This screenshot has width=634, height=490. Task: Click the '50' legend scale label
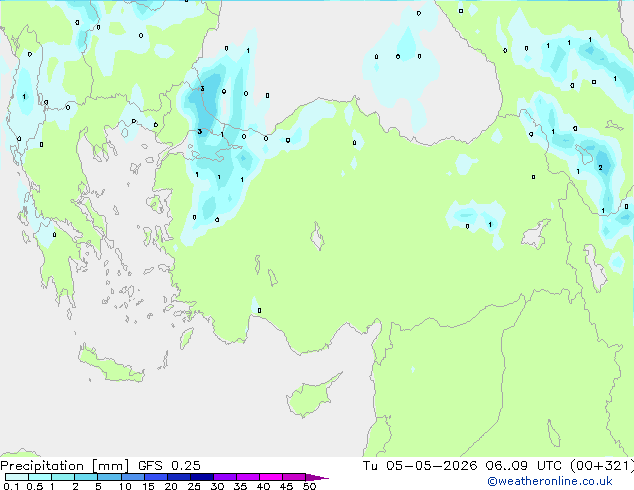click(x=309, y=486)
